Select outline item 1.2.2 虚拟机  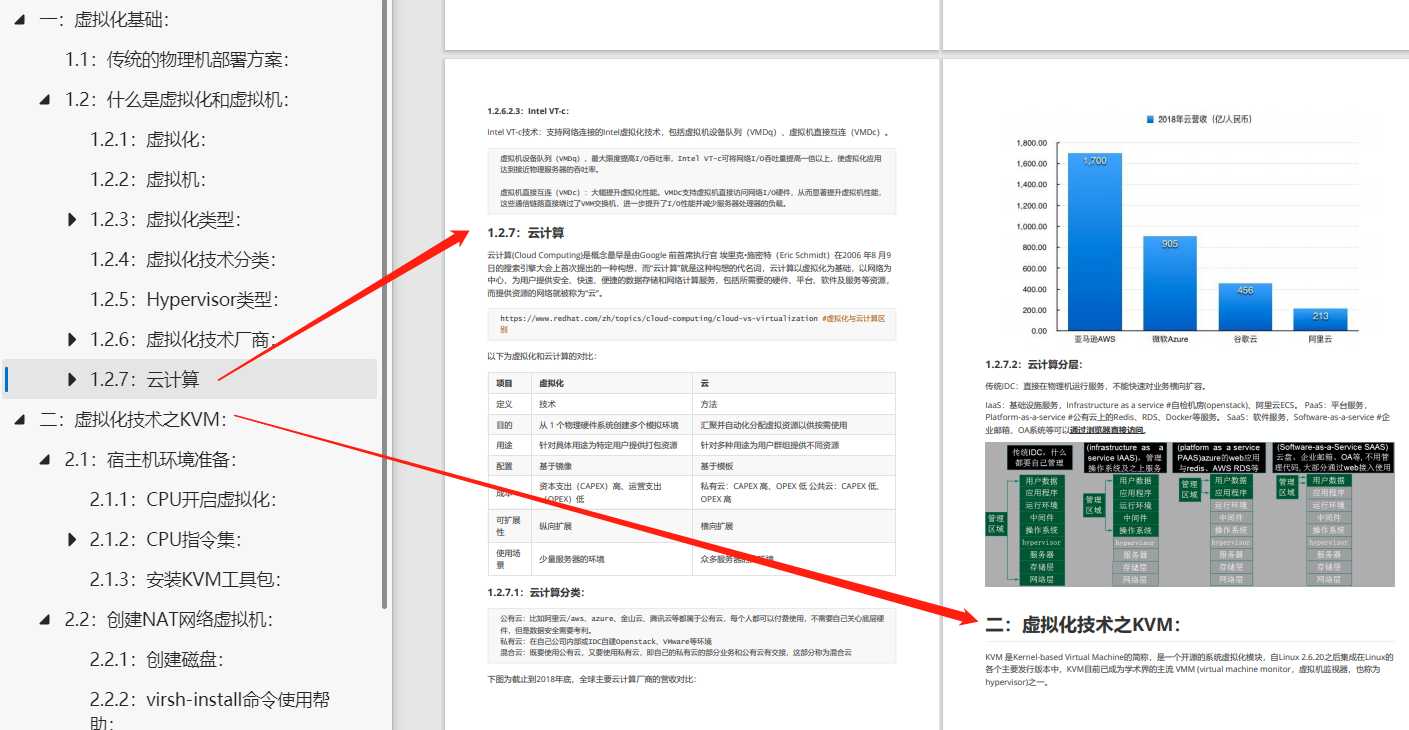coord(148,180)
